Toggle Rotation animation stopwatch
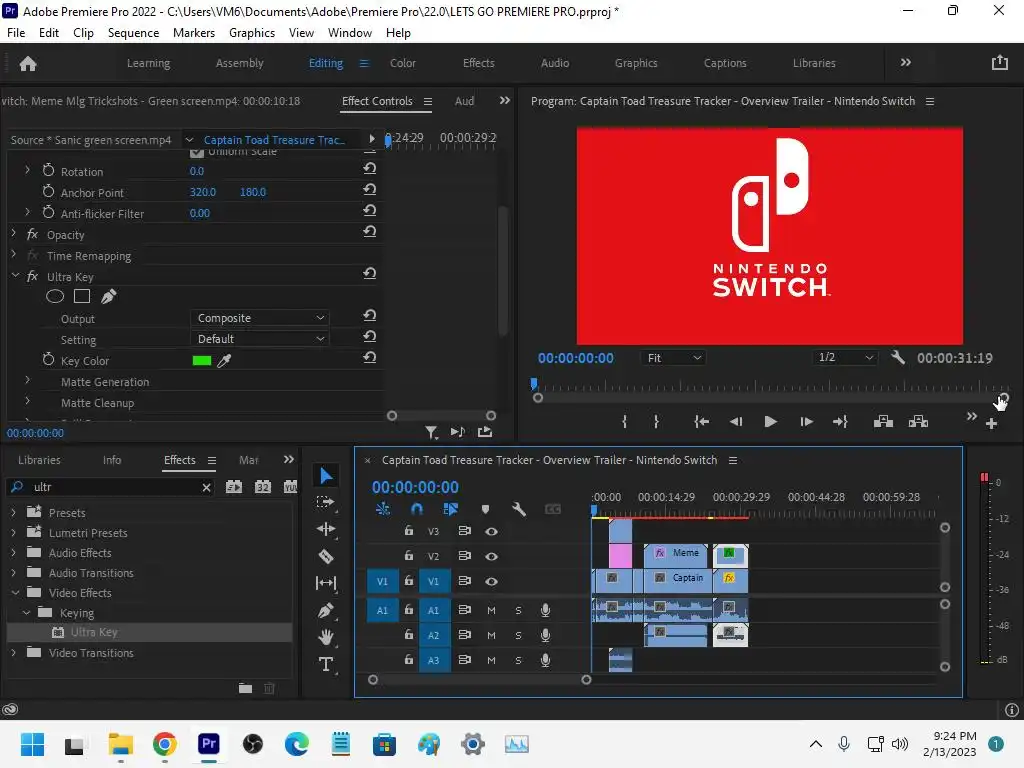The height and width of the screenshot is (768, 1024). click(x=48, y=170)
